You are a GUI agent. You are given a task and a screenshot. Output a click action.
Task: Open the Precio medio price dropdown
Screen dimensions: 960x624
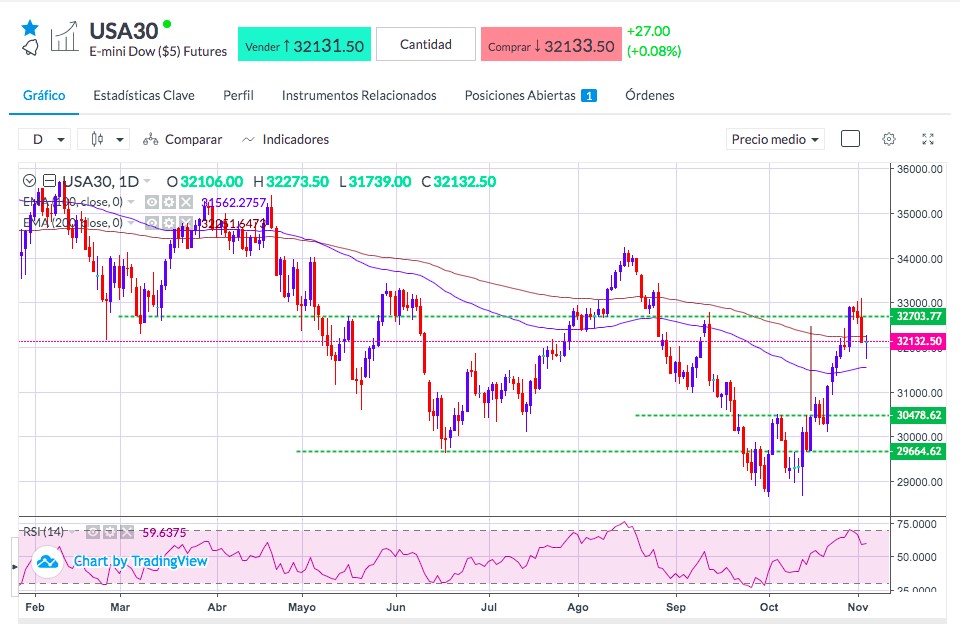(x=775, y=140)
